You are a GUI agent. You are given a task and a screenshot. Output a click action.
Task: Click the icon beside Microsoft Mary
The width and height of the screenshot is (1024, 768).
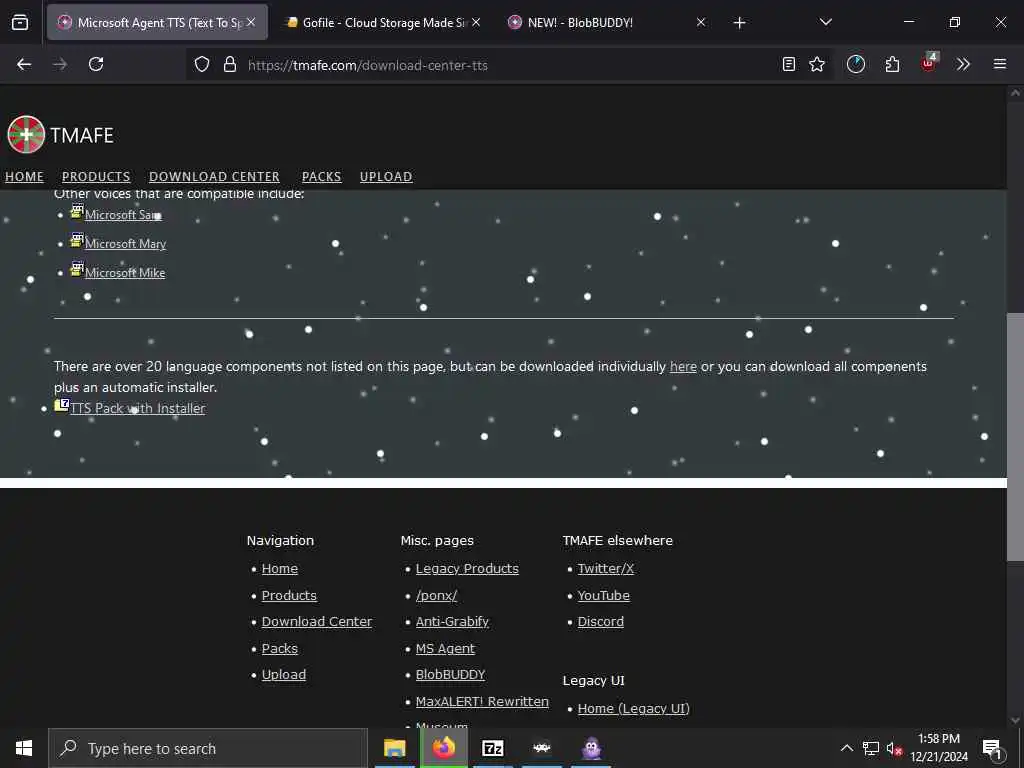coord(77,240)
